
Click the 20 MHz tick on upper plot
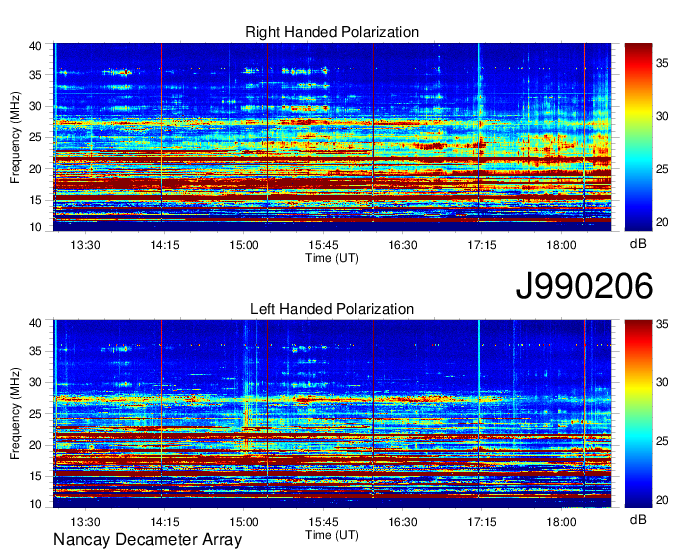[x=35, y=169]
